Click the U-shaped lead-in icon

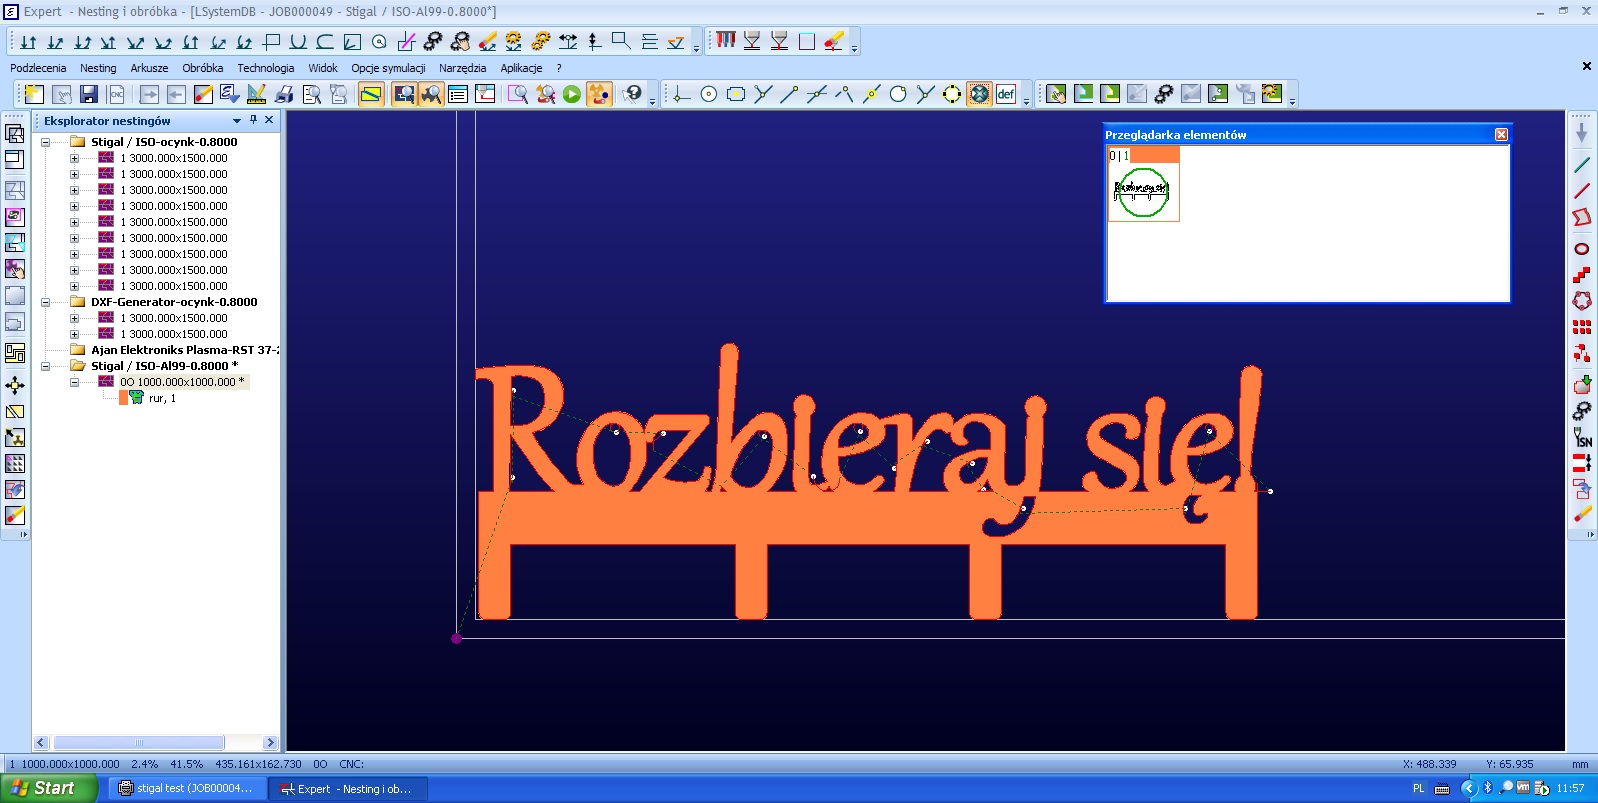298,41
